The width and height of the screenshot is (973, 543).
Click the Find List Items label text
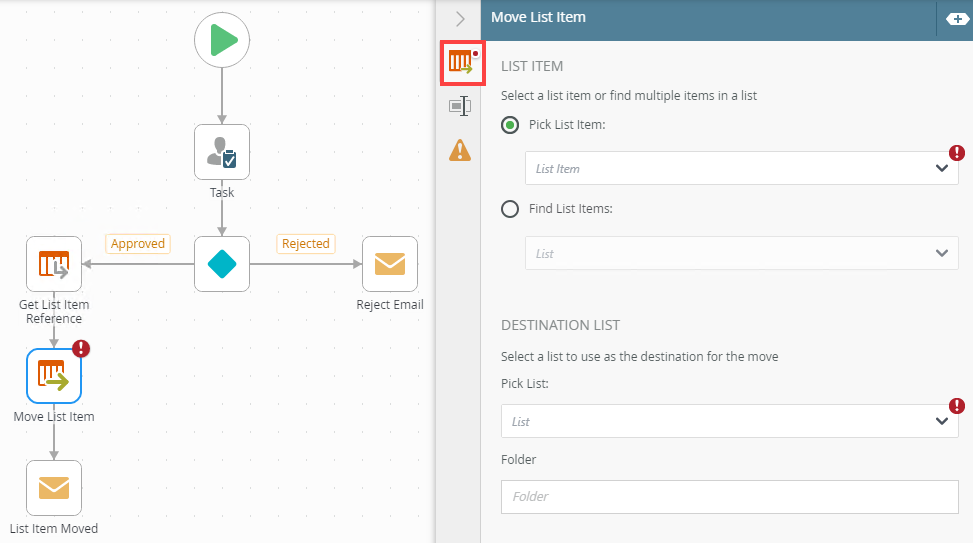pos(571,209)
